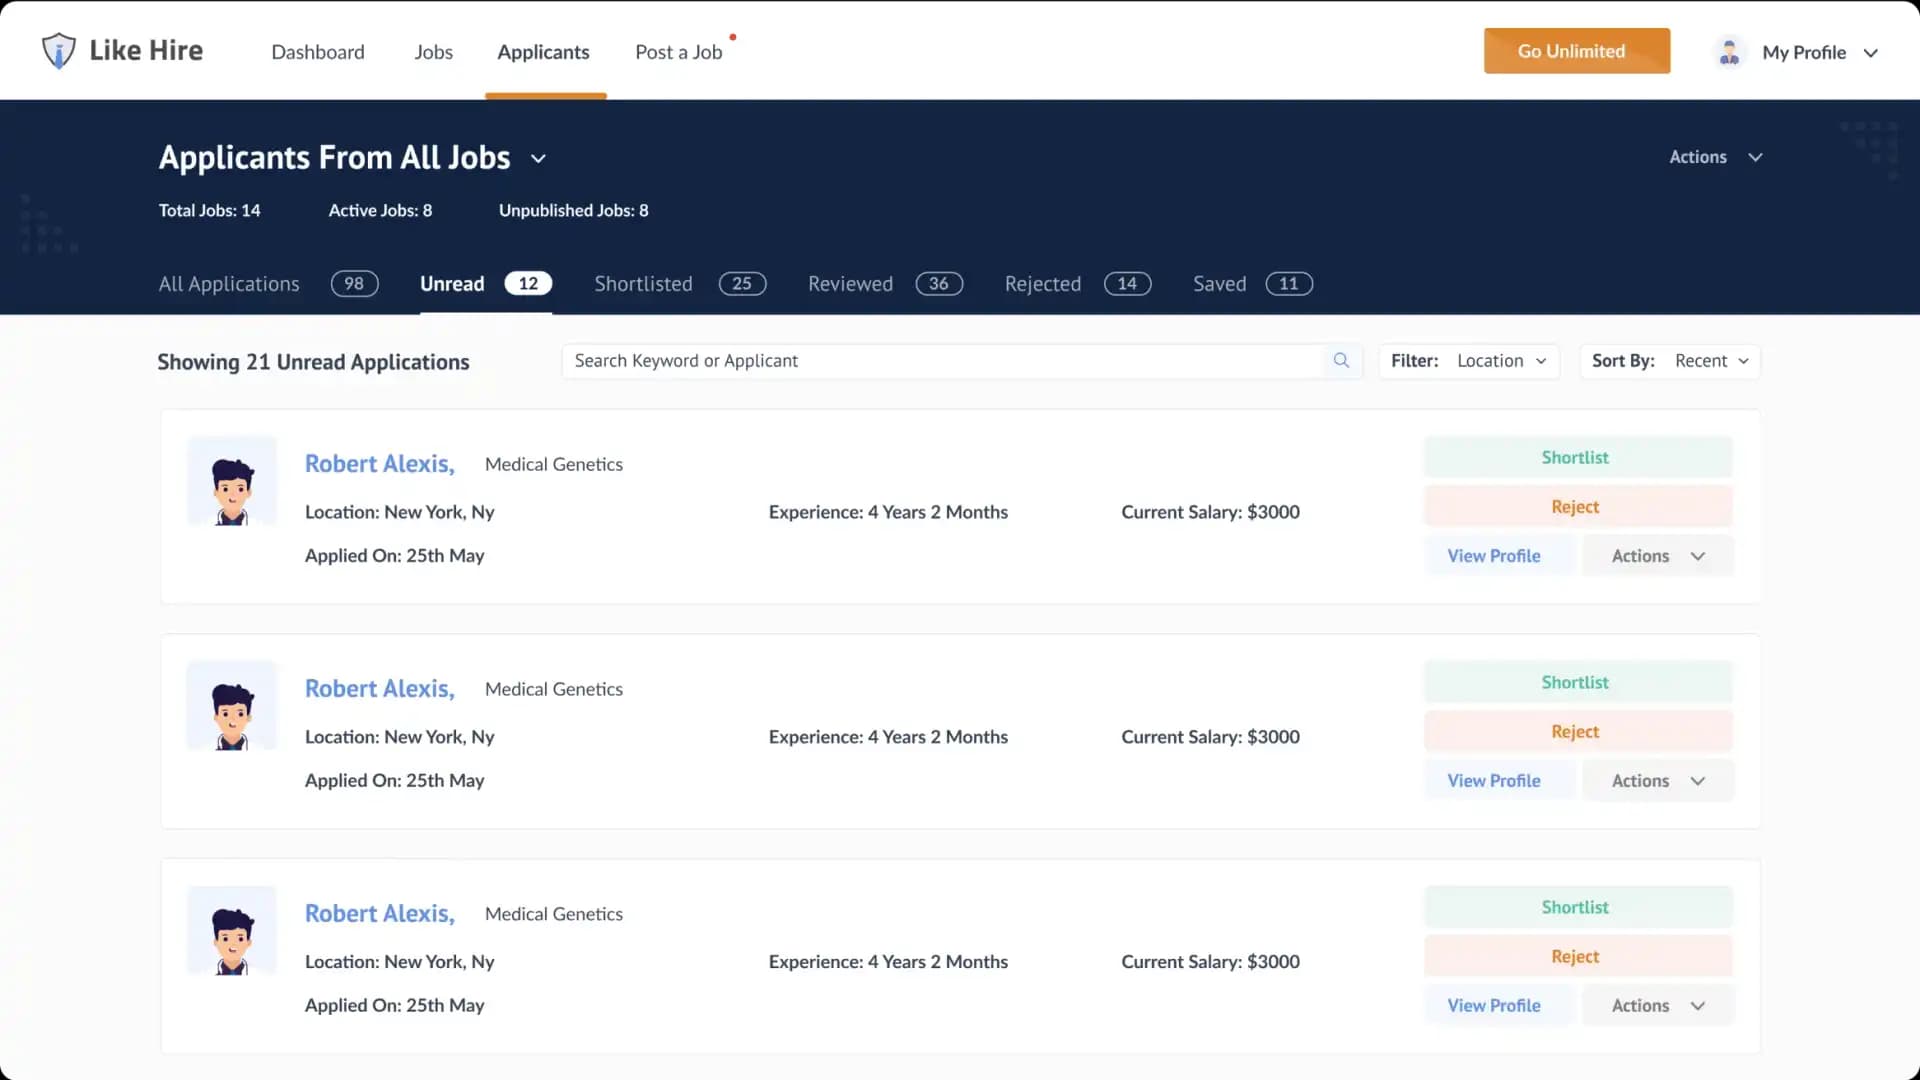Click the My Profile avatar icon
This screenshot has width=1920, height=1080.
tap(1729, 52)
